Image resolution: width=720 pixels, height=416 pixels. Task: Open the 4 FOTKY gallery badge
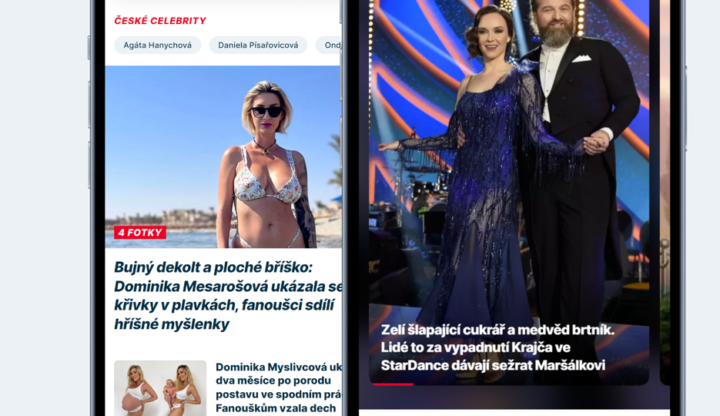[140, 232]
